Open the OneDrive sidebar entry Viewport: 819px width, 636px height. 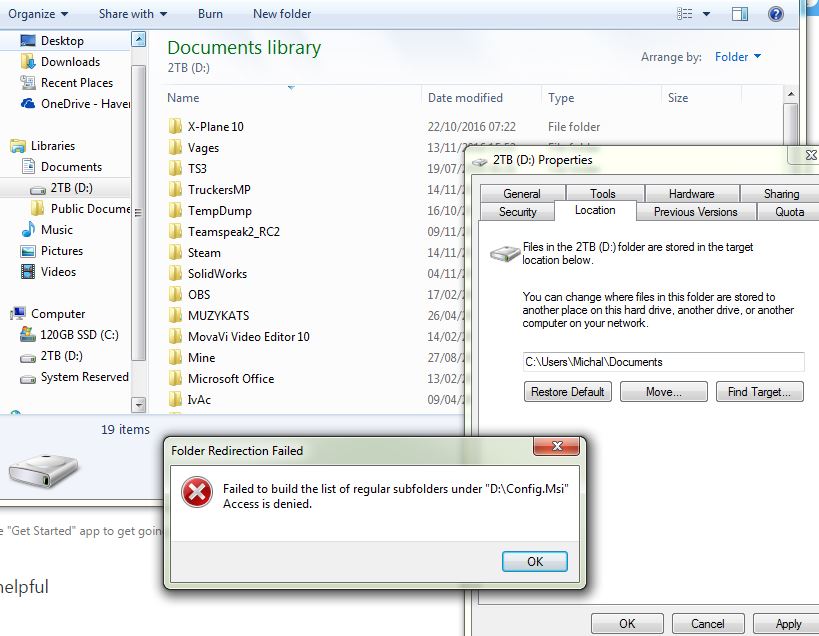(85, 103)
